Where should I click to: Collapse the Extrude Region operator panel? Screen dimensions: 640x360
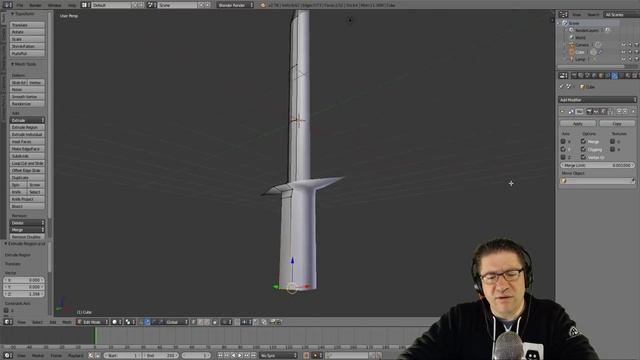(x=24, y=244)
